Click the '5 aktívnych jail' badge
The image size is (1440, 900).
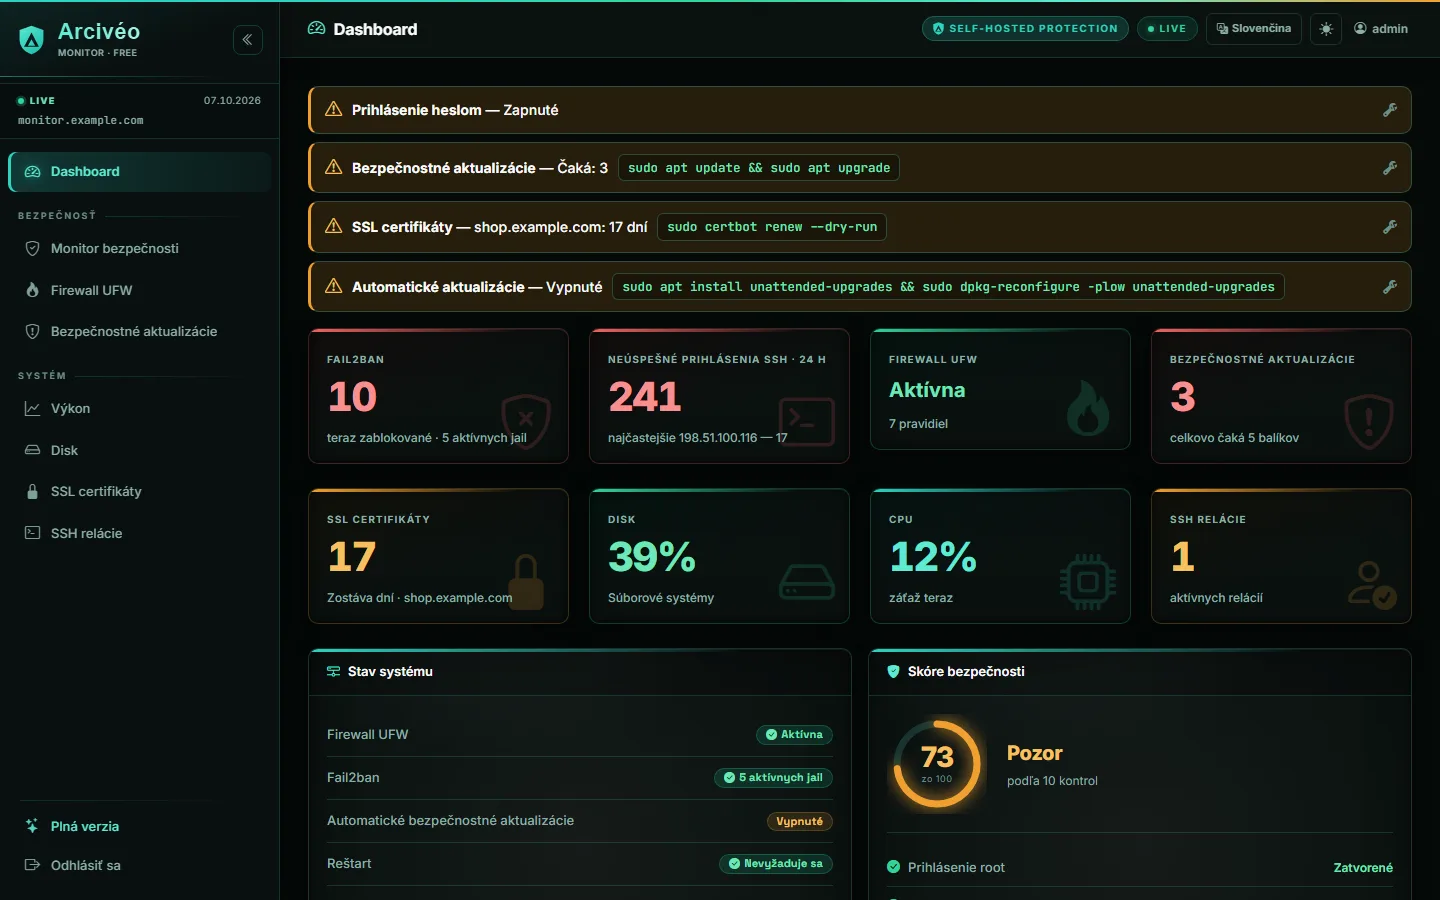coord(773,778)
